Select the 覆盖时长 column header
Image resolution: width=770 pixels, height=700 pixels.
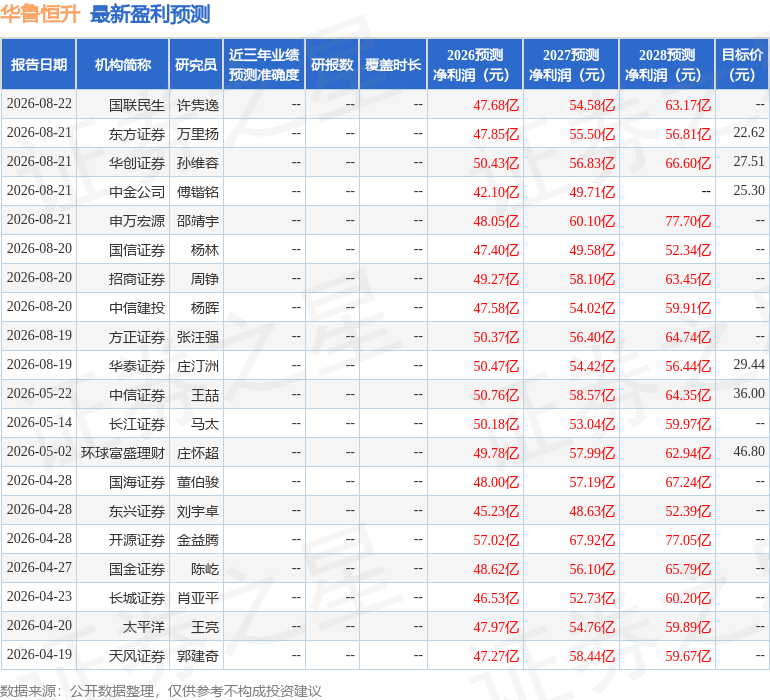(x=393, y=64)
